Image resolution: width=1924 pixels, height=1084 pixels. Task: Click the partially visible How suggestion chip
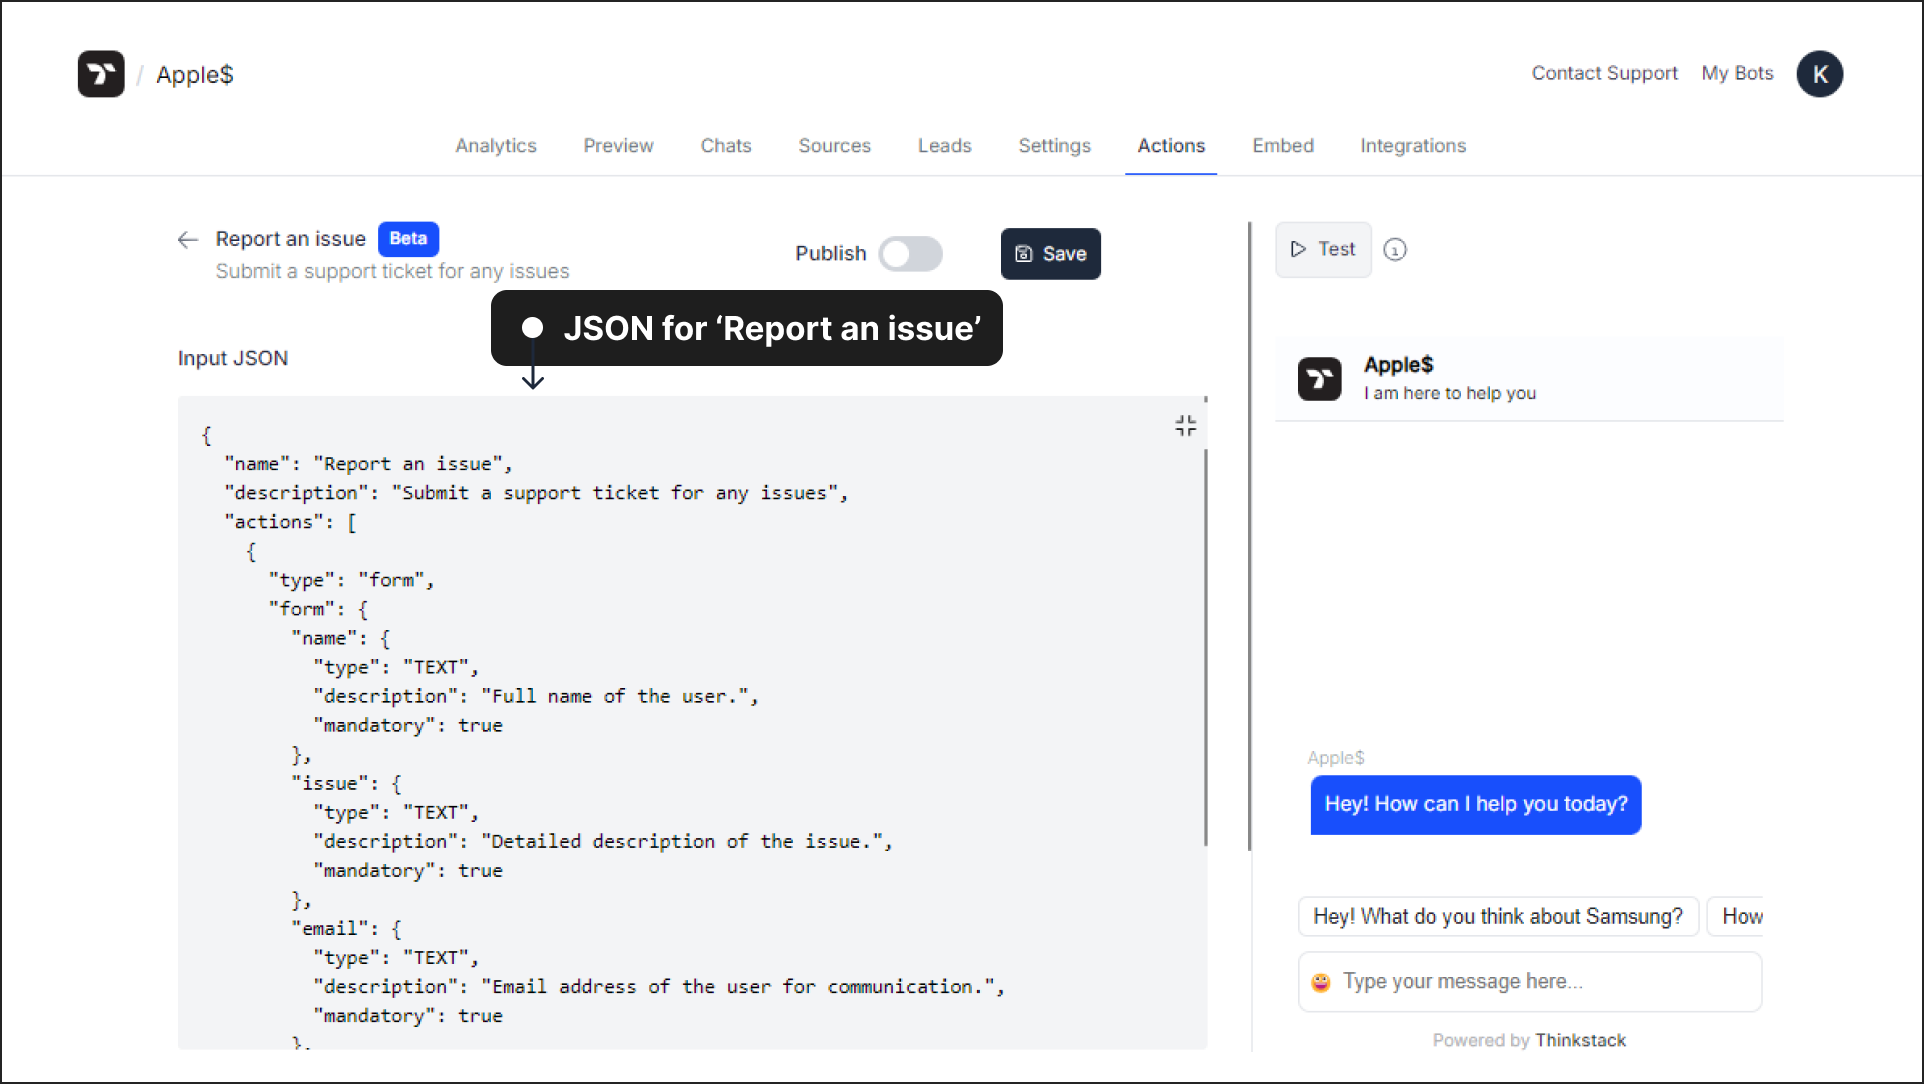click(1736, 917)
